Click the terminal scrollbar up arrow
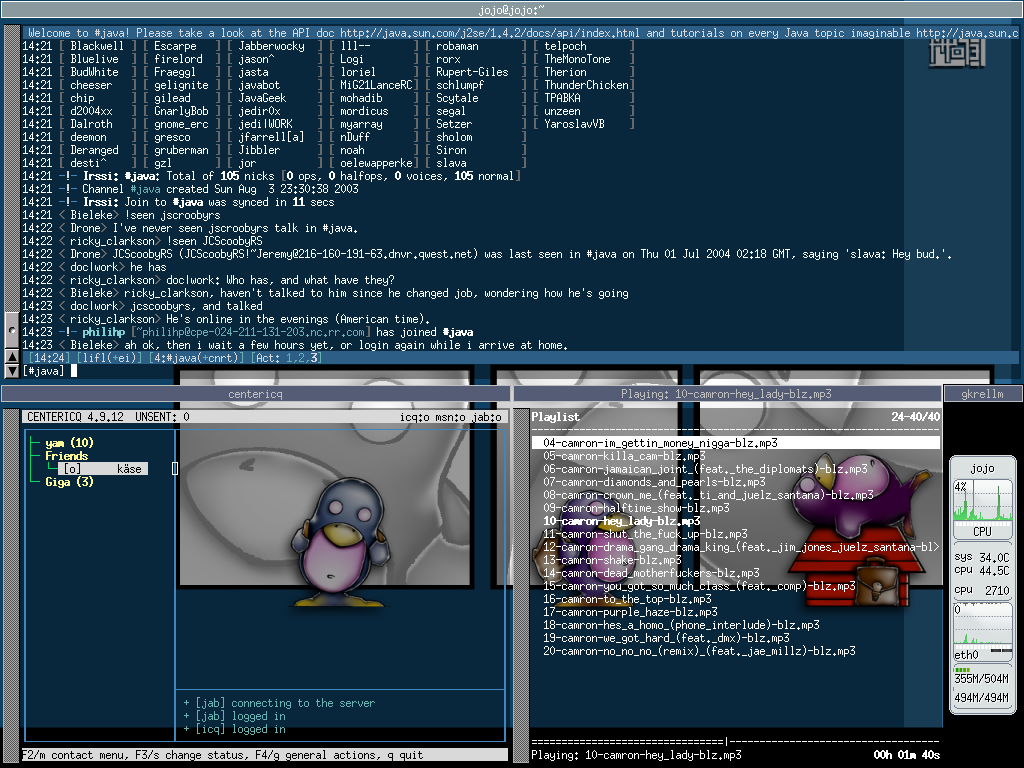 (11, 357)
